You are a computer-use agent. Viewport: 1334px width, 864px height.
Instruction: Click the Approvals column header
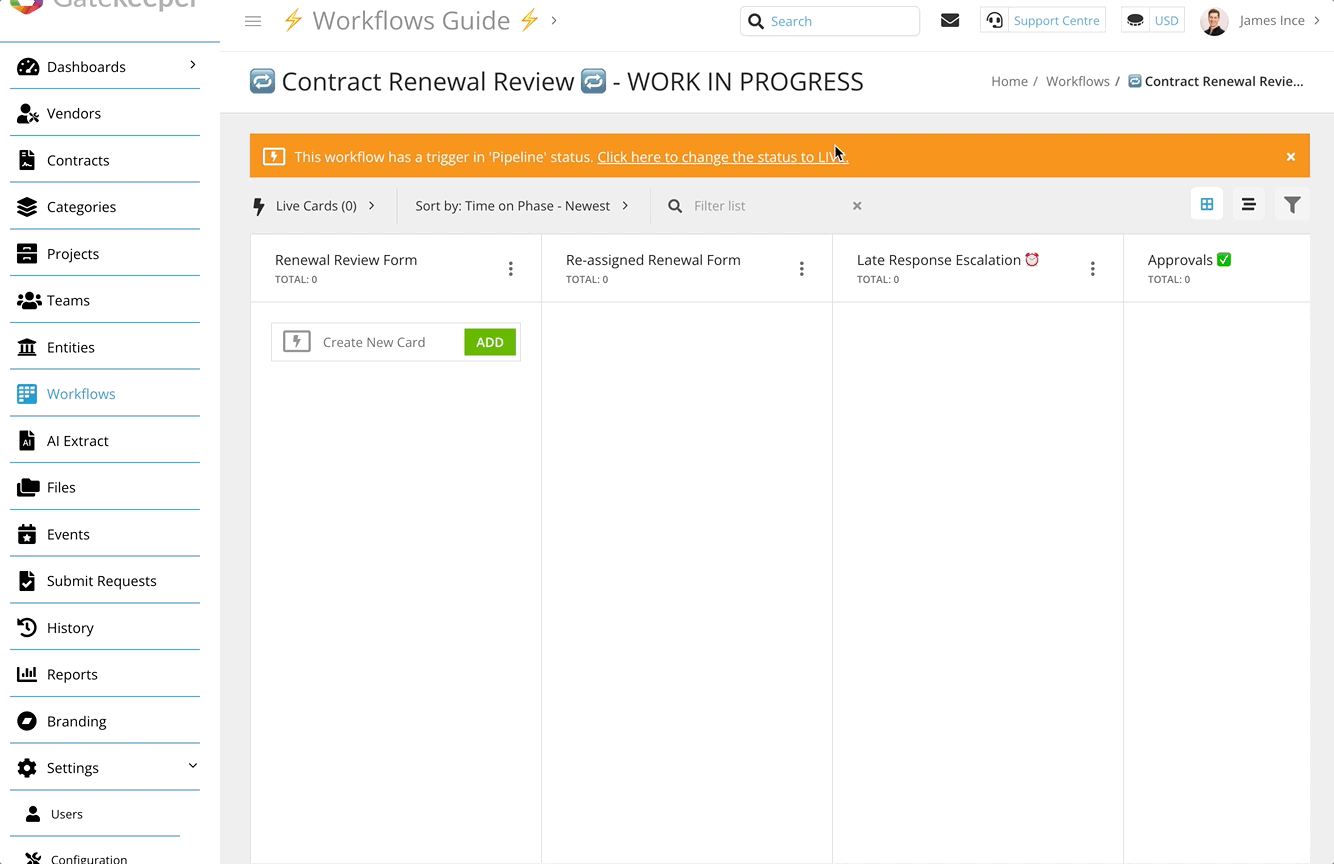point(1189,260)
